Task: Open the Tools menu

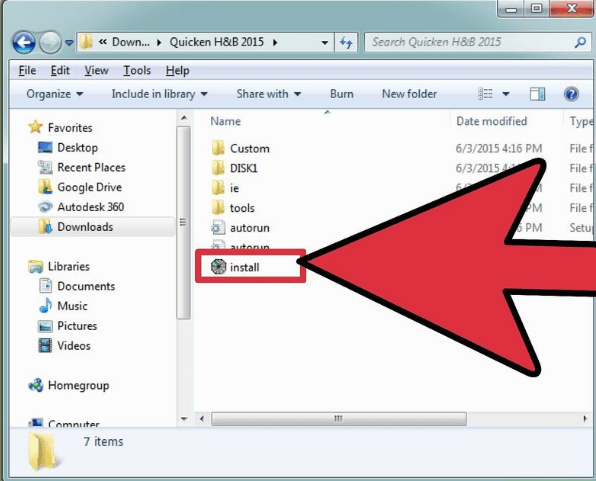Action: (x=137, y=70)
